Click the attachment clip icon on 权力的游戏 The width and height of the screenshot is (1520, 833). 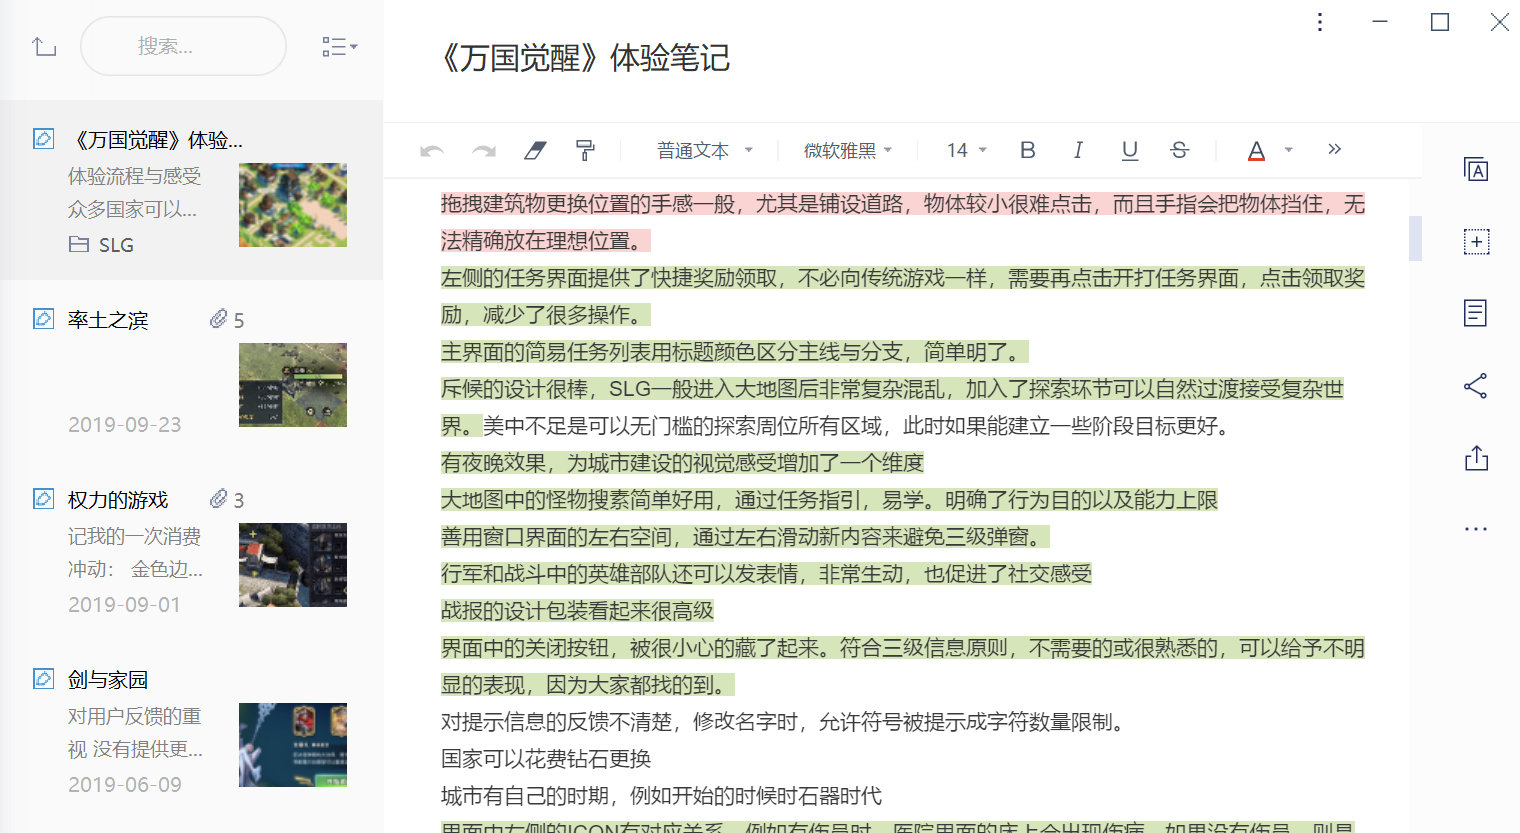pos(218,499)
